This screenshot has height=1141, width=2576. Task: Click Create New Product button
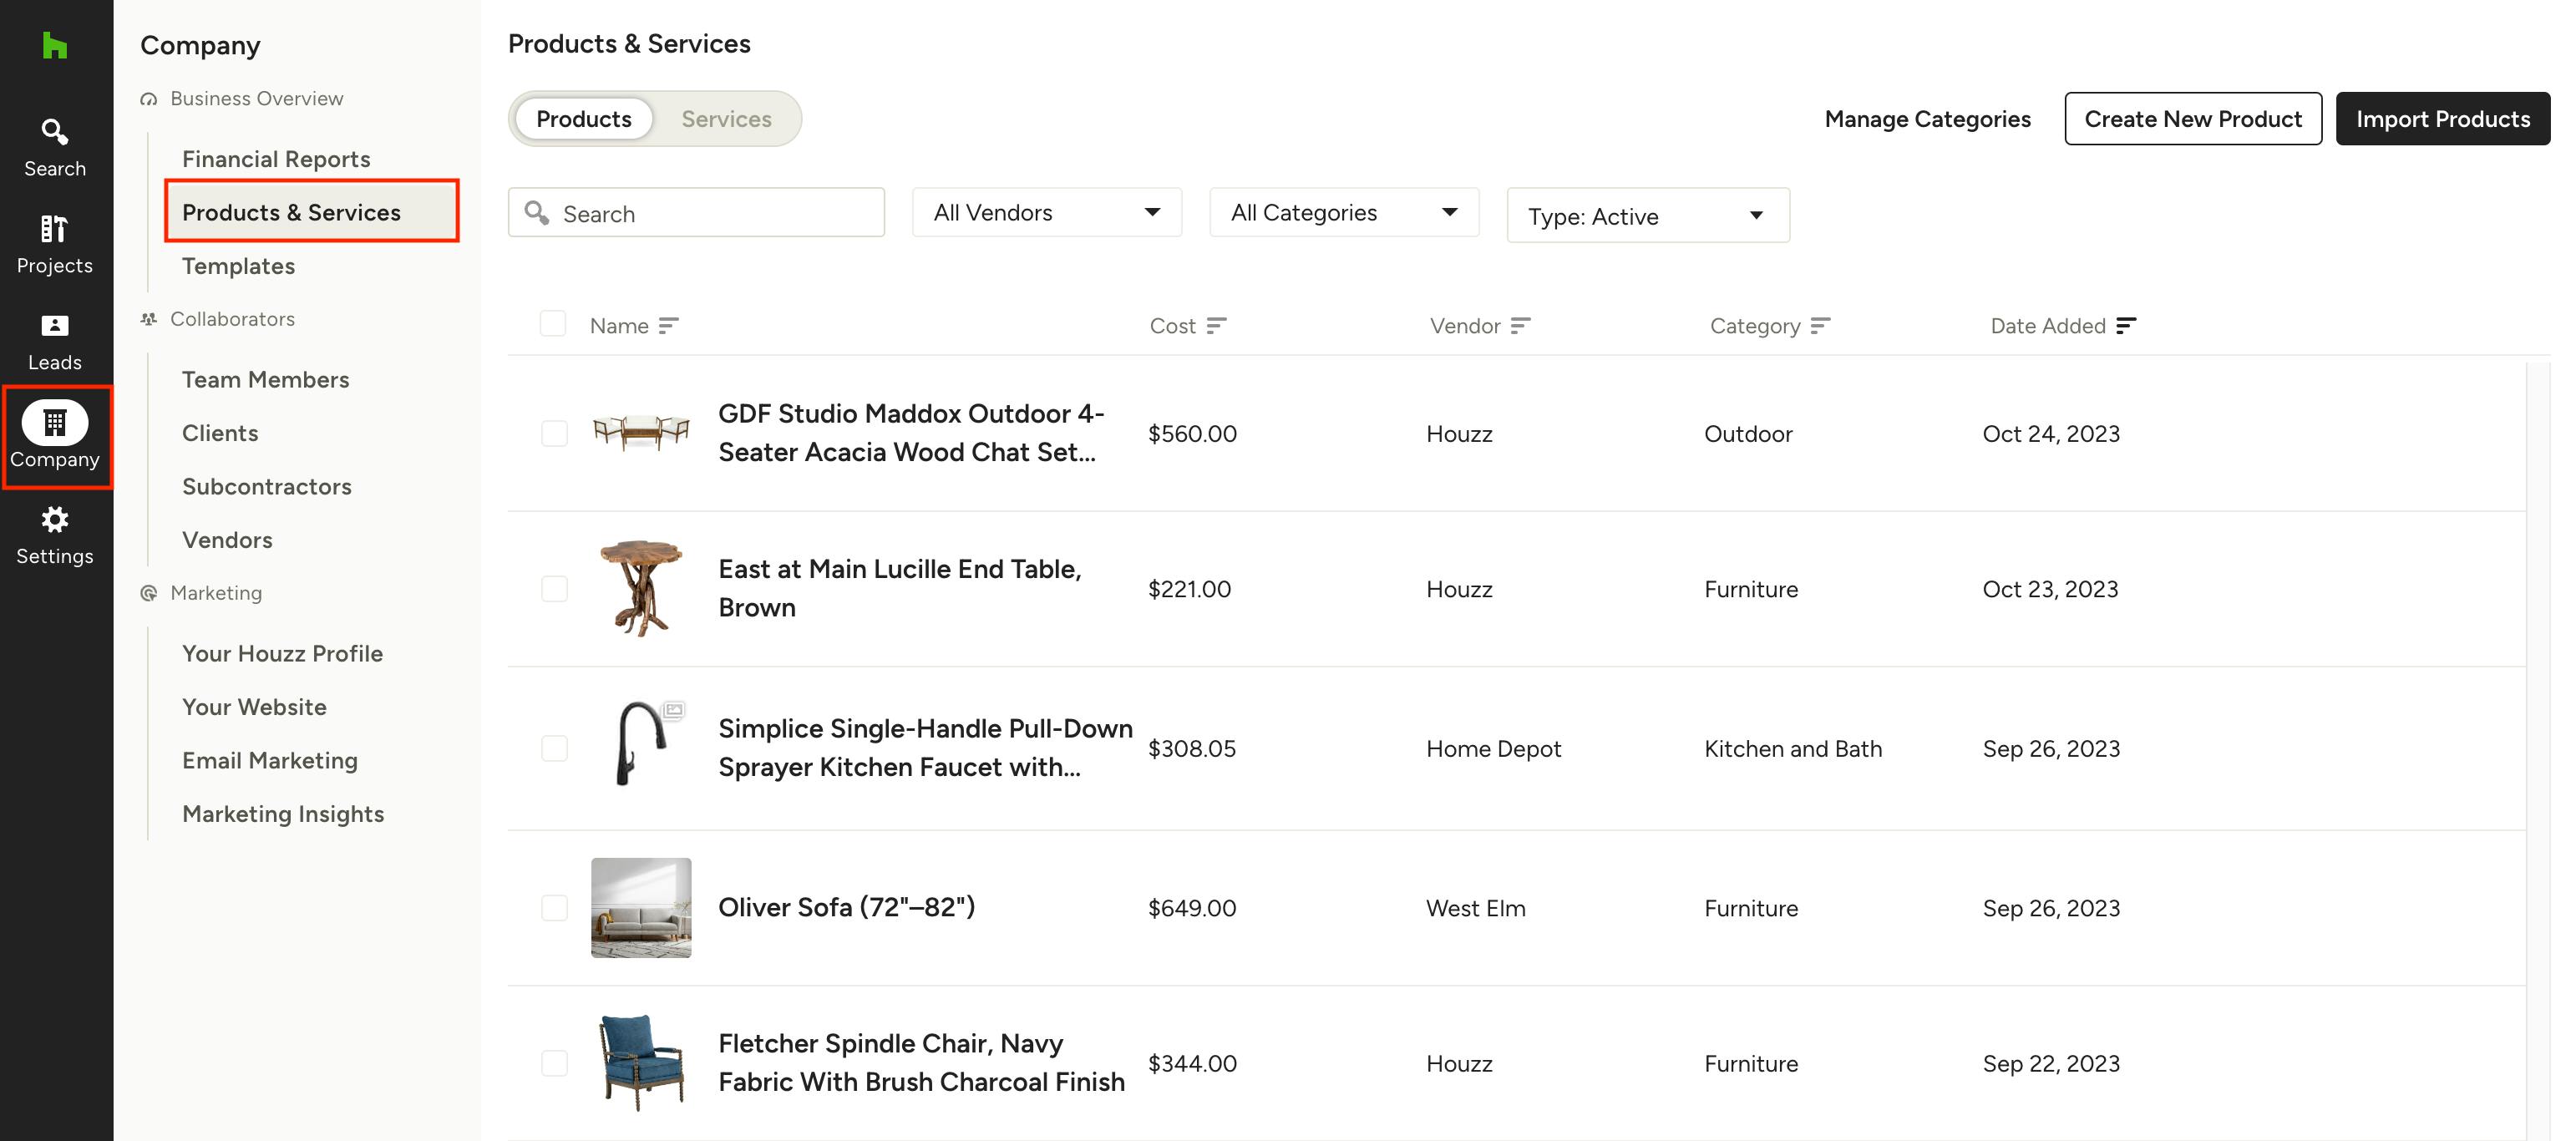[2193, 119]
